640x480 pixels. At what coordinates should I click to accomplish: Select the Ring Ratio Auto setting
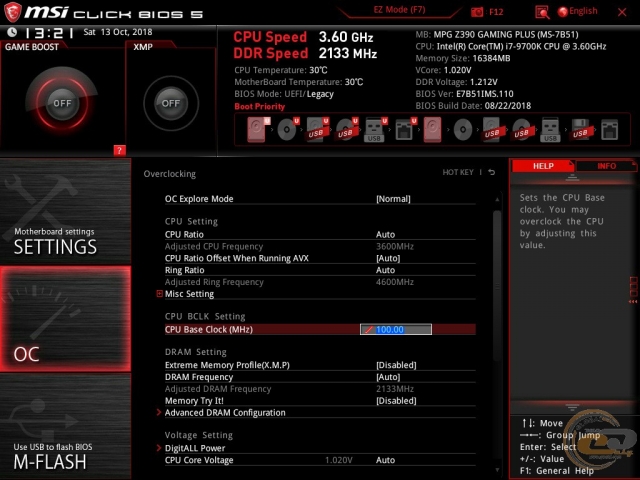coord(385,270)
